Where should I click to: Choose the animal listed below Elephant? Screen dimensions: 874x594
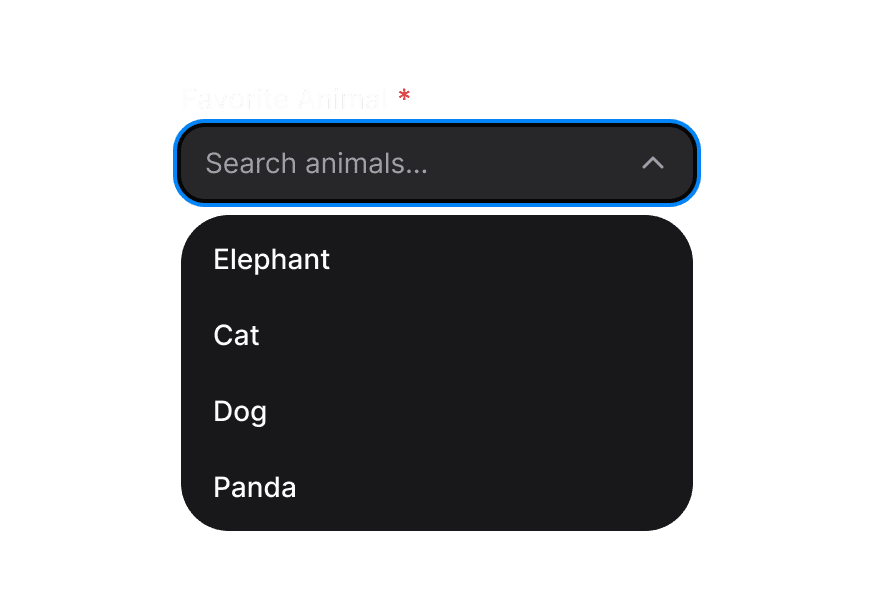pos(237,336)
